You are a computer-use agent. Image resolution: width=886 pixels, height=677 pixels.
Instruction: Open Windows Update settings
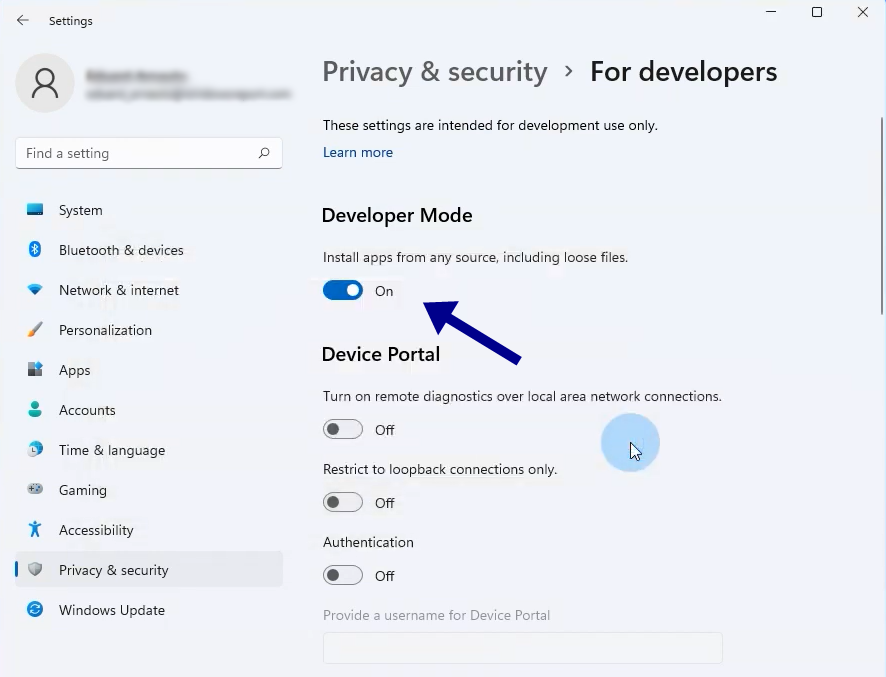coord(111,610)
